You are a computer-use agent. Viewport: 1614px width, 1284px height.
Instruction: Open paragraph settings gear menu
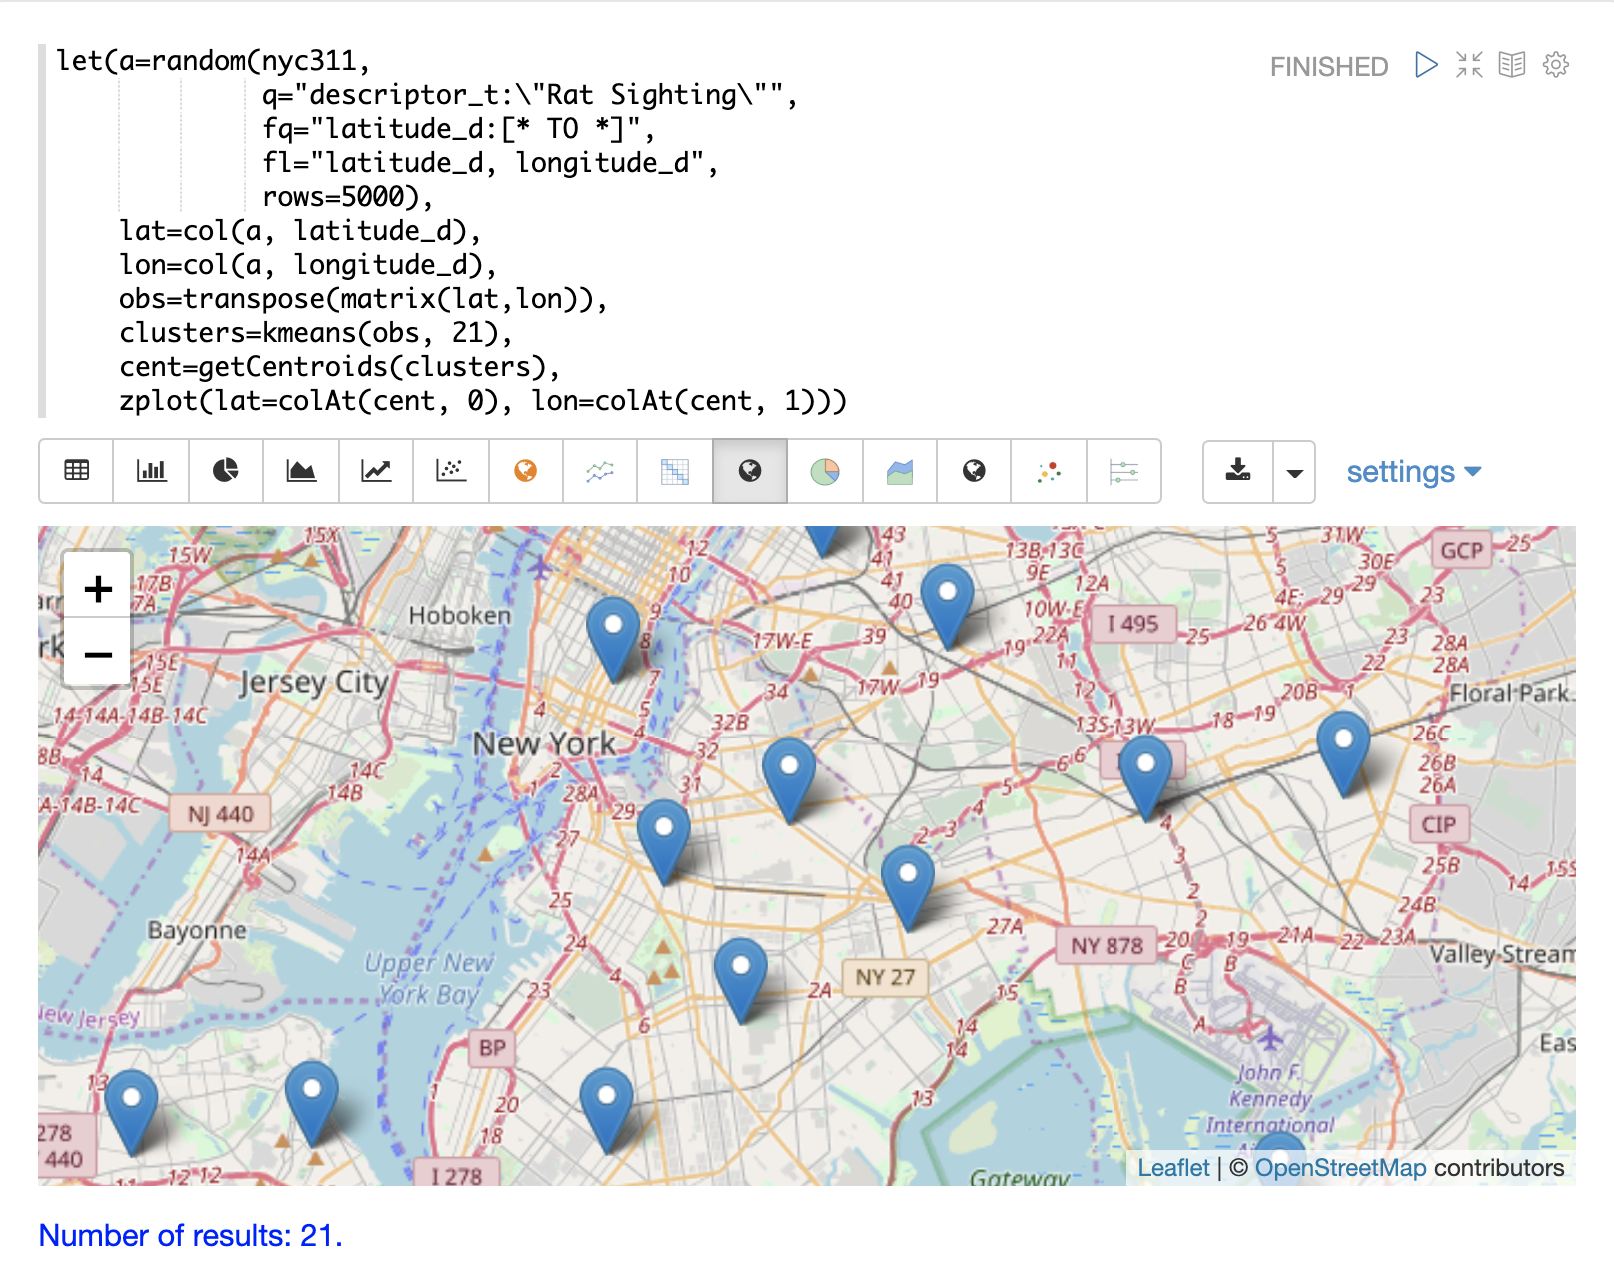pos(1556,66)
